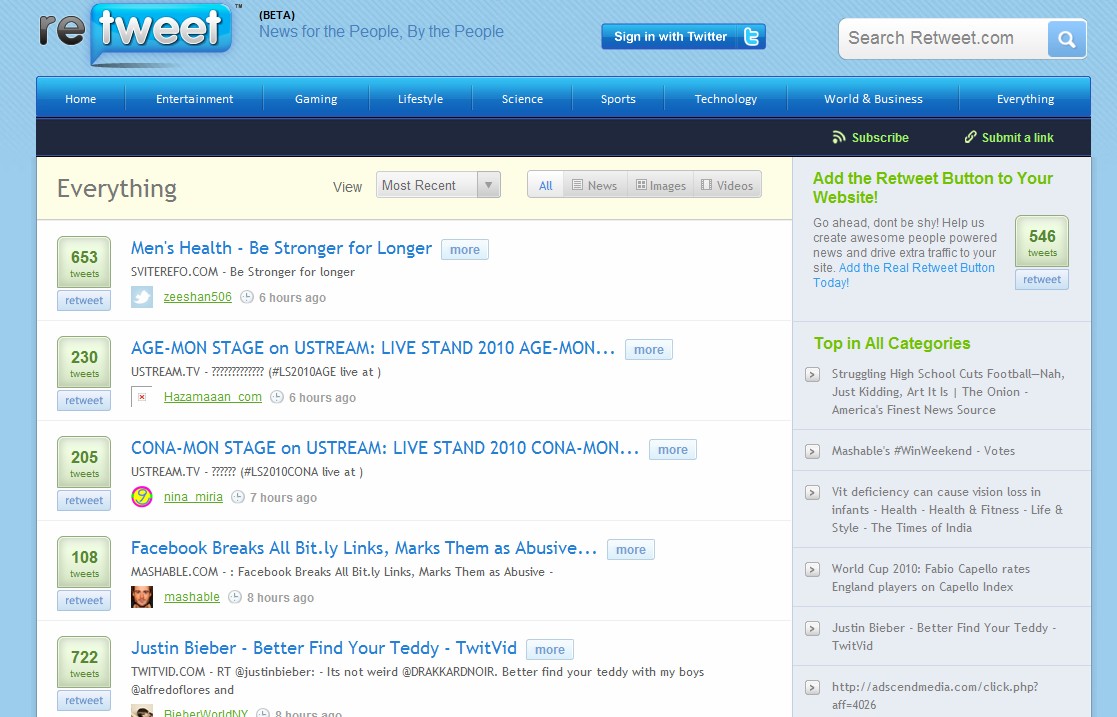Open the Science category

(522, 98)
